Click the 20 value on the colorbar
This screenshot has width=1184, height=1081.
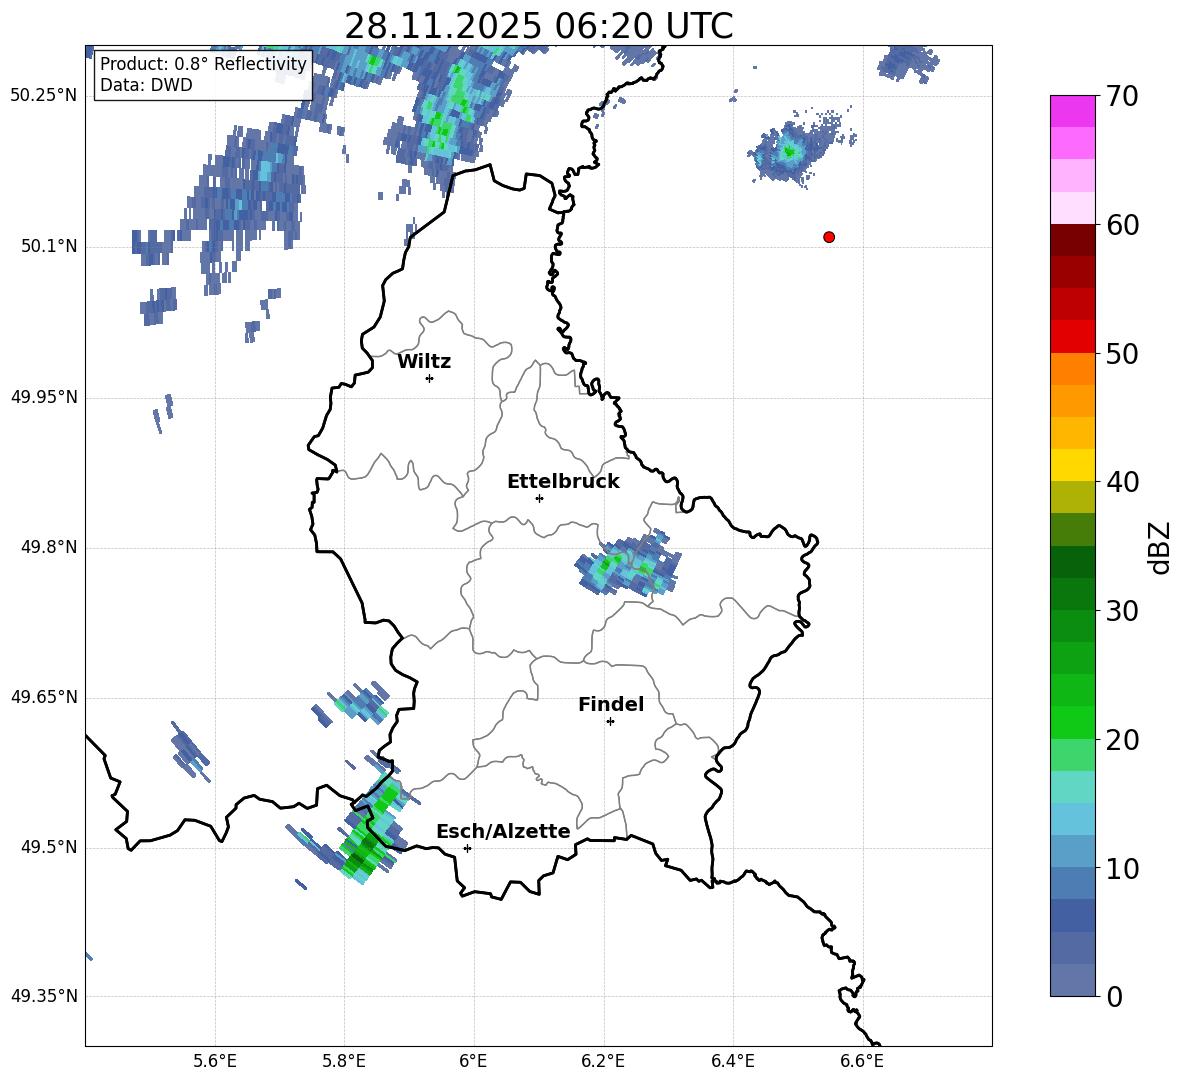[x=1122, y=740]
